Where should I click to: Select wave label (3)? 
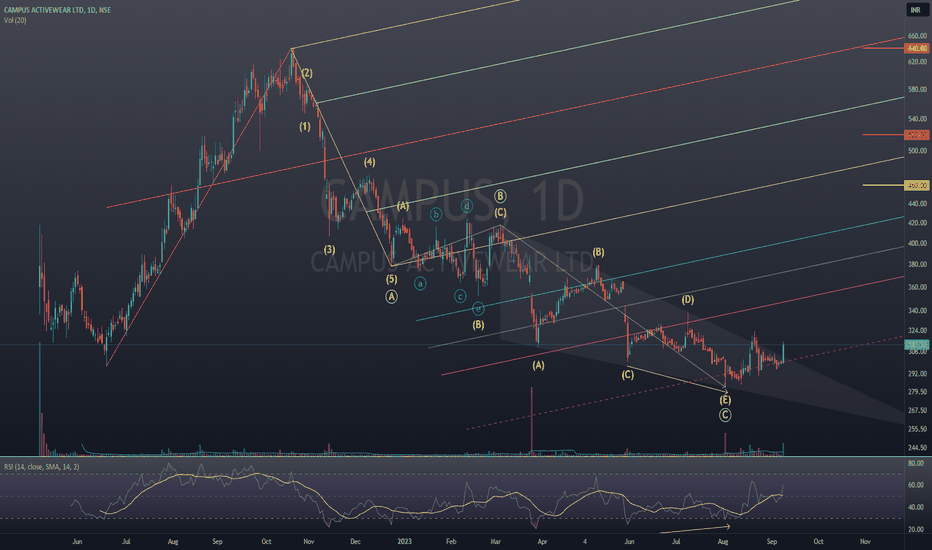329,249
